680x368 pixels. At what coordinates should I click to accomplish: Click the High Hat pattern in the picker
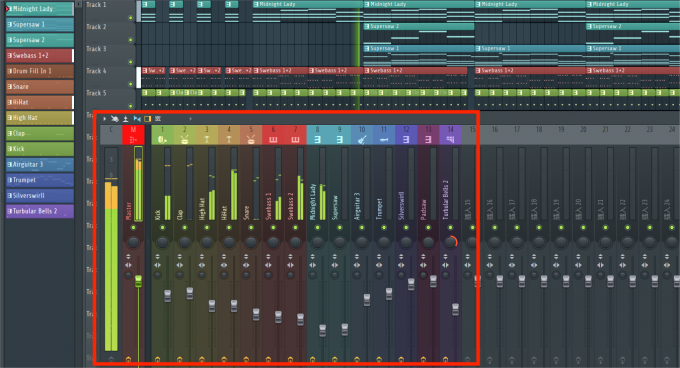(x=40, y=117)
